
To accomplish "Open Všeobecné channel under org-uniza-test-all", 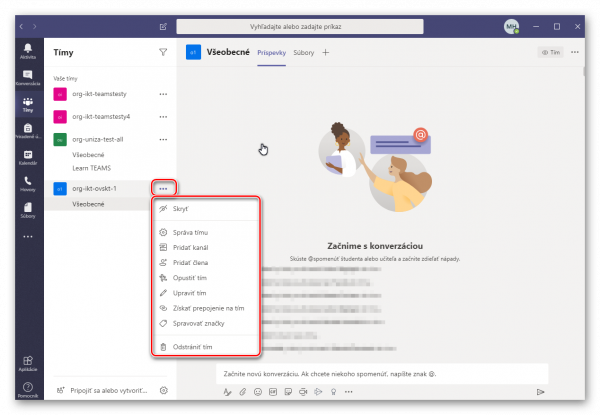I will [x=88, y=155].
